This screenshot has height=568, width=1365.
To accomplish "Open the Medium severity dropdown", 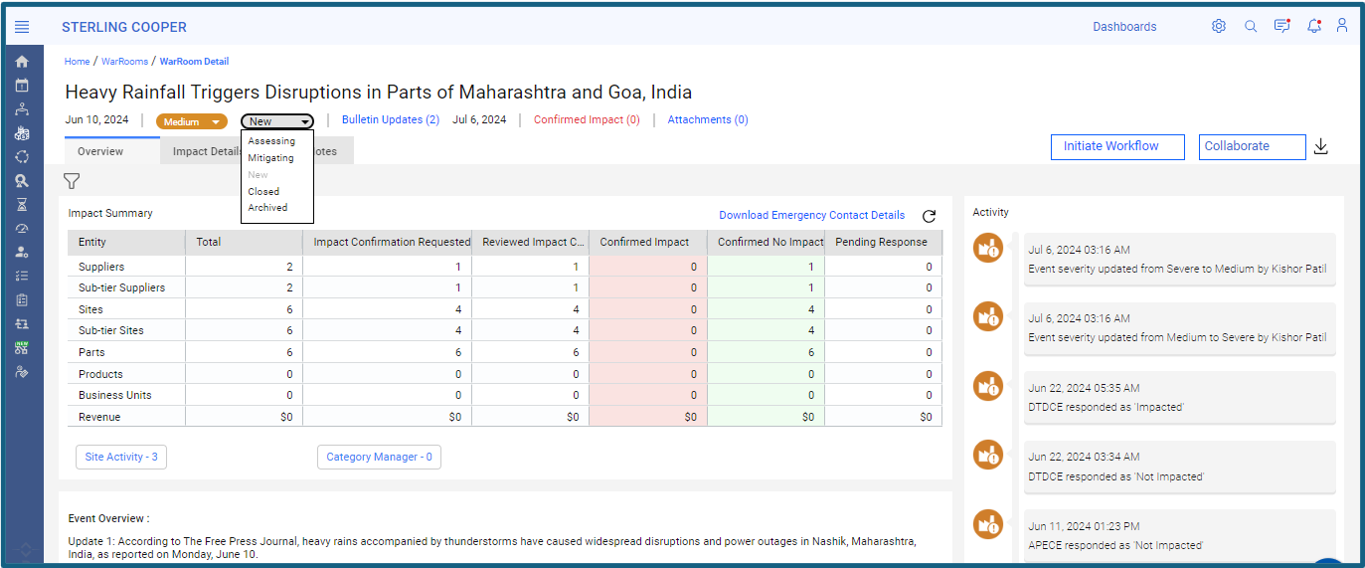I will [x=191, y=122].
